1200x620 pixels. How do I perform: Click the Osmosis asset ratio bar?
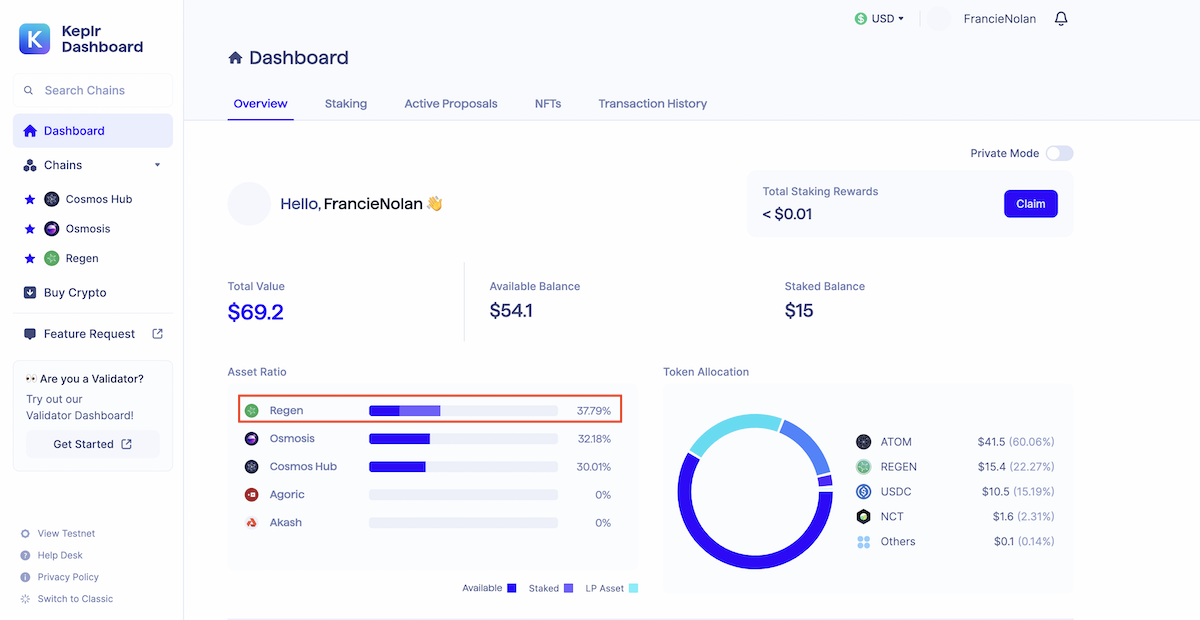[x=463, y=439]
